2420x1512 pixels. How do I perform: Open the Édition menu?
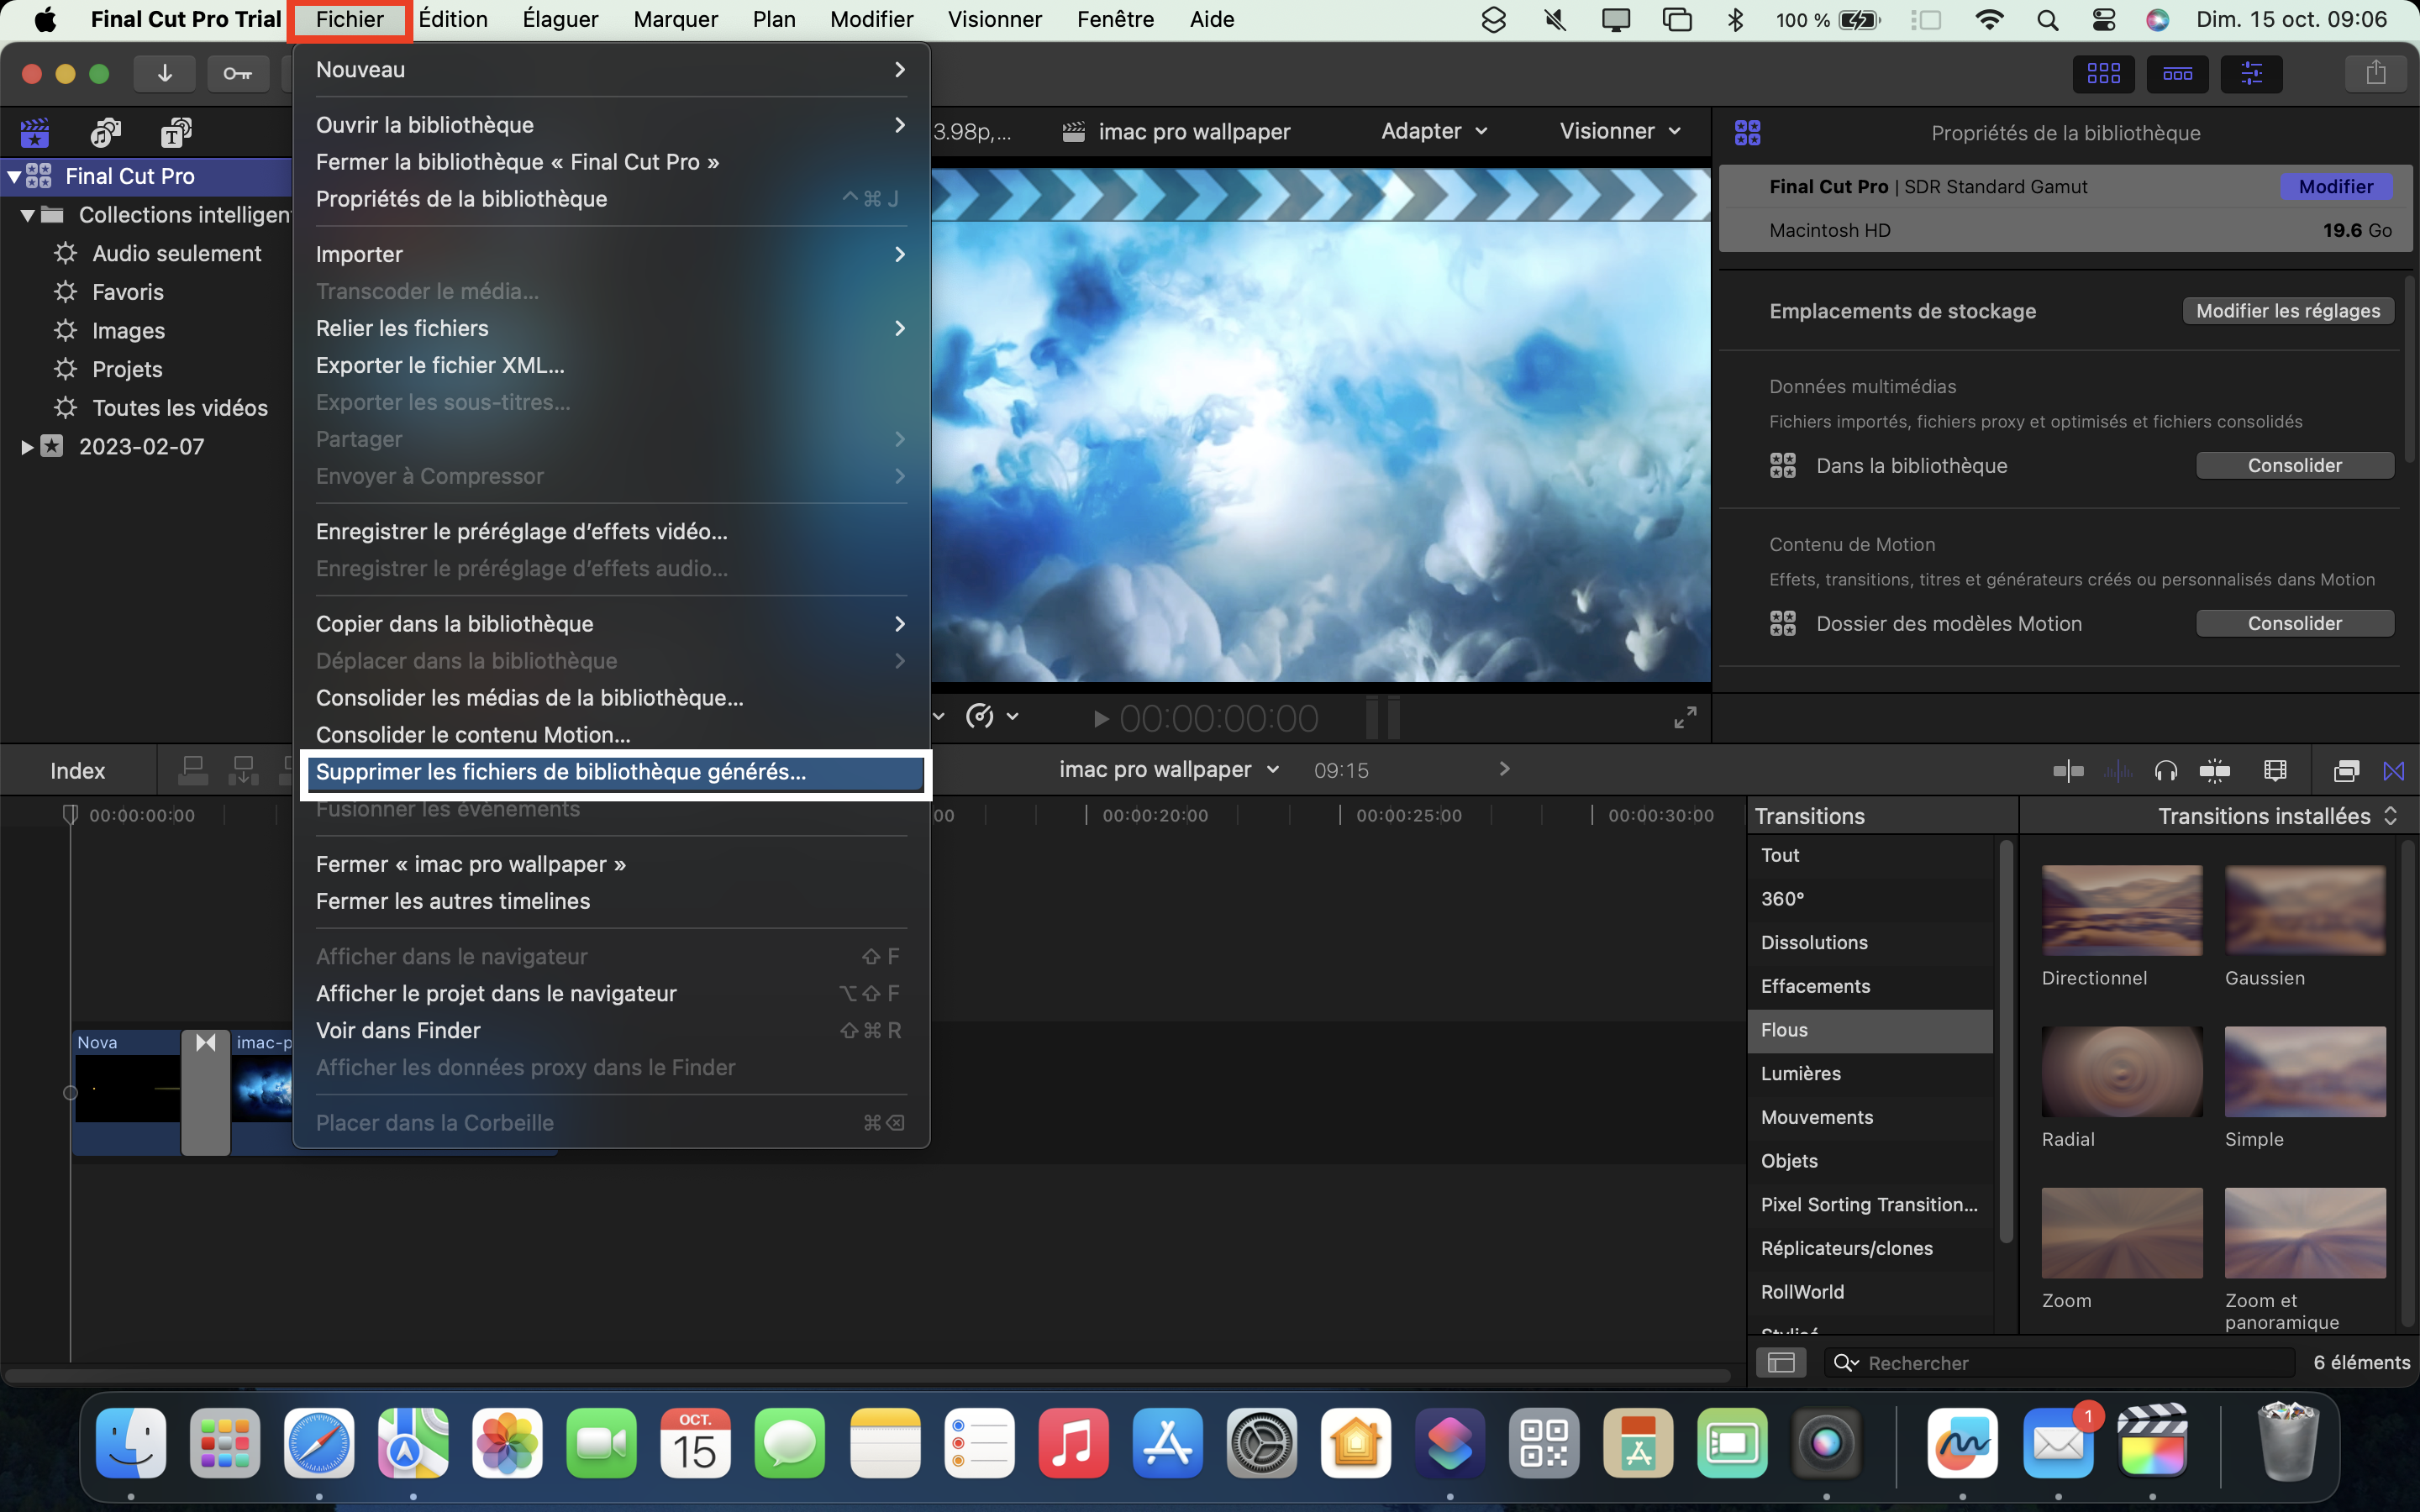click(453, 19)
